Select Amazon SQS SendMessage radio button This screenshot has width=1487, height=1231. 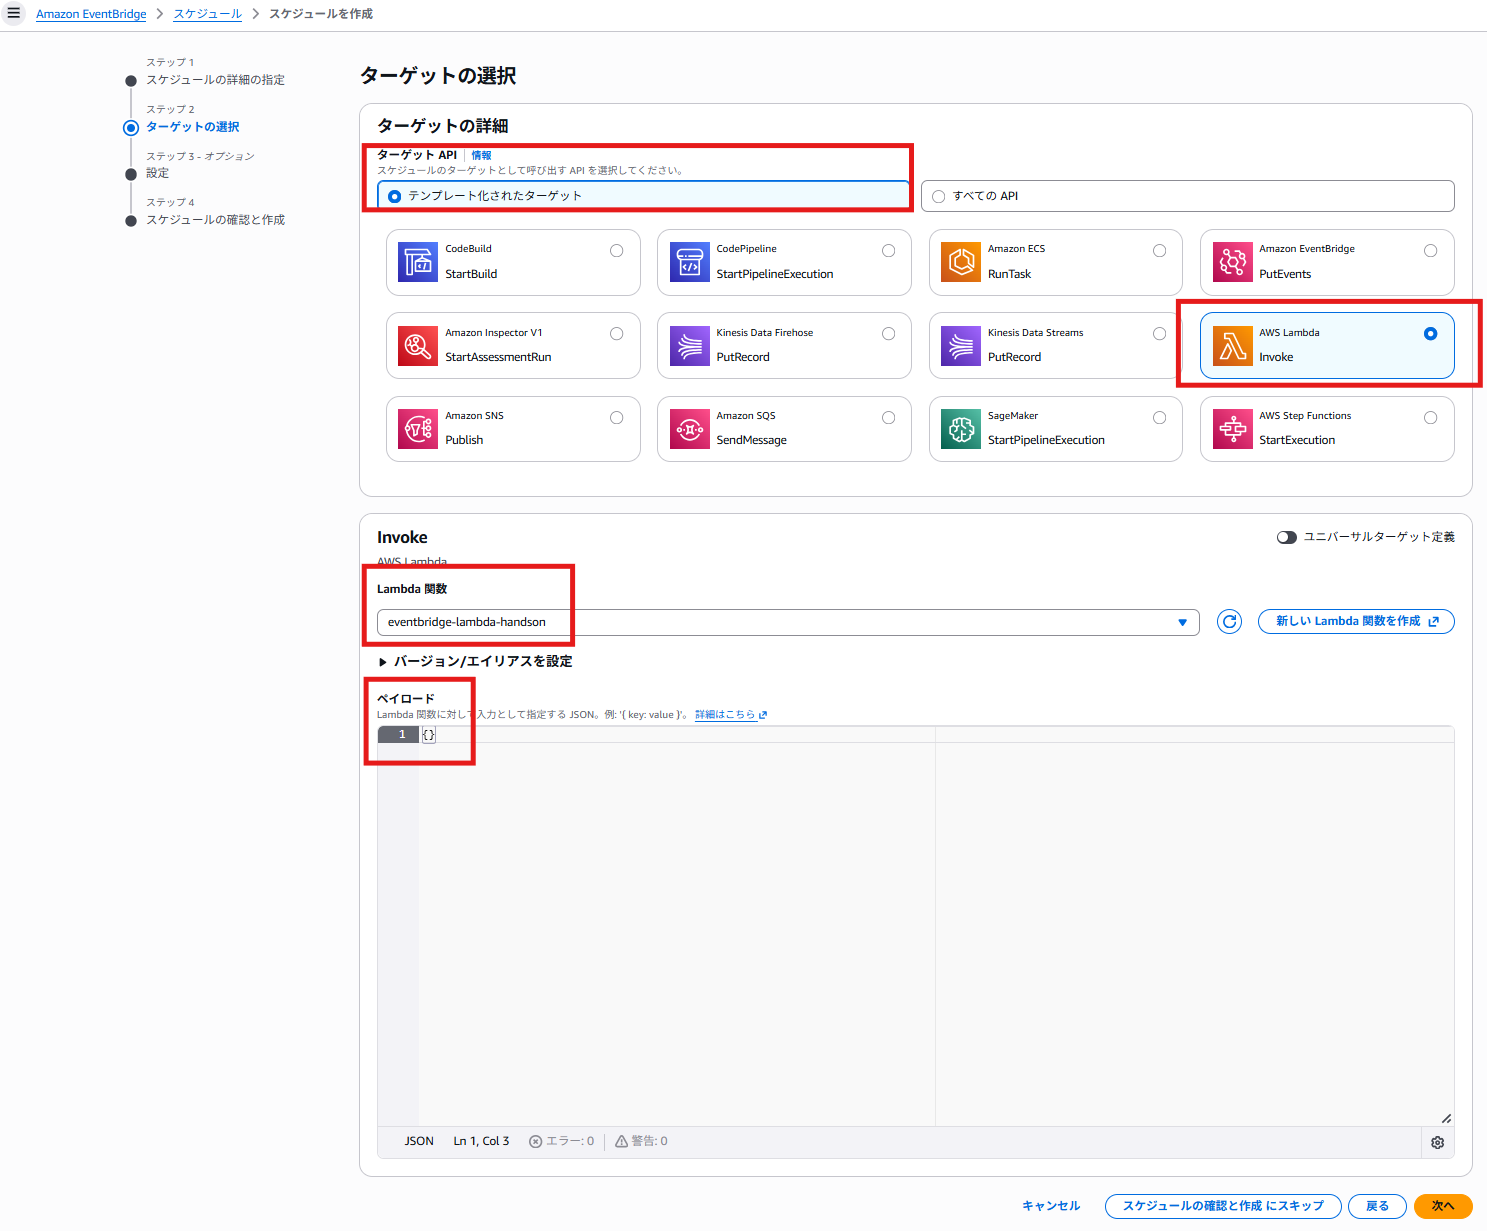point(888,418)
